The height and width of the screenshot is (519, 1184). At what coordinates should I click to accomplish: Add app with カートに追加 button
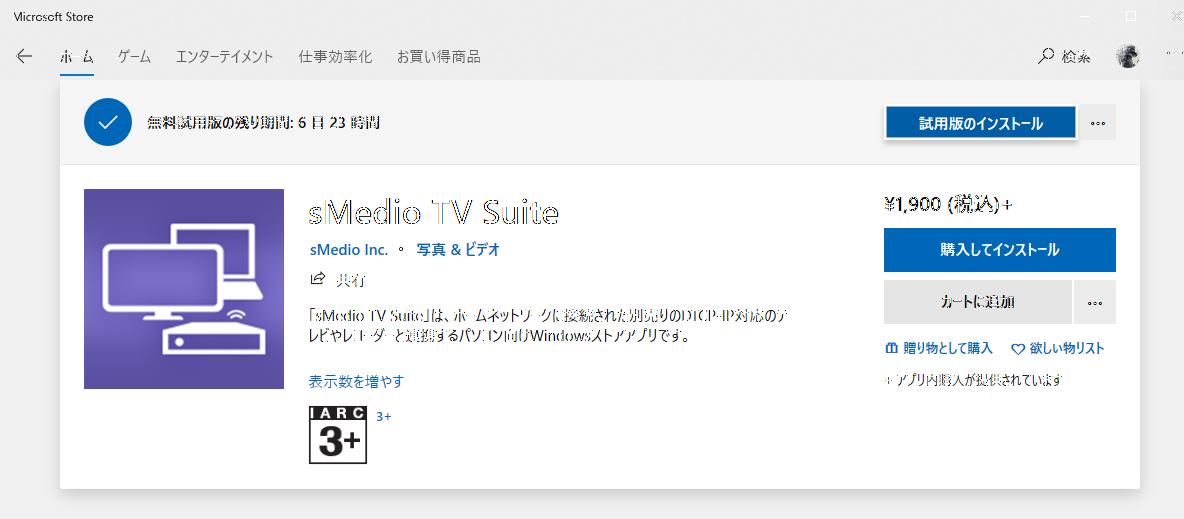(977, 302)
